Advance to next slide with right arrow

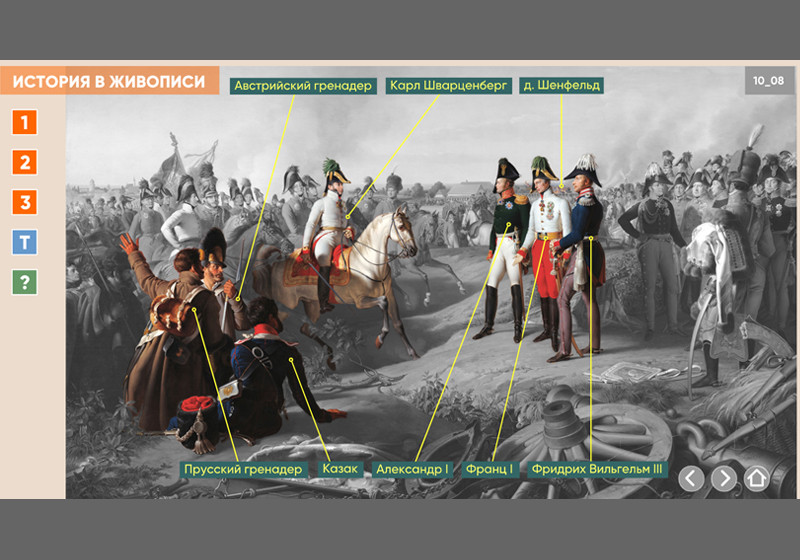tap(723, 479)
